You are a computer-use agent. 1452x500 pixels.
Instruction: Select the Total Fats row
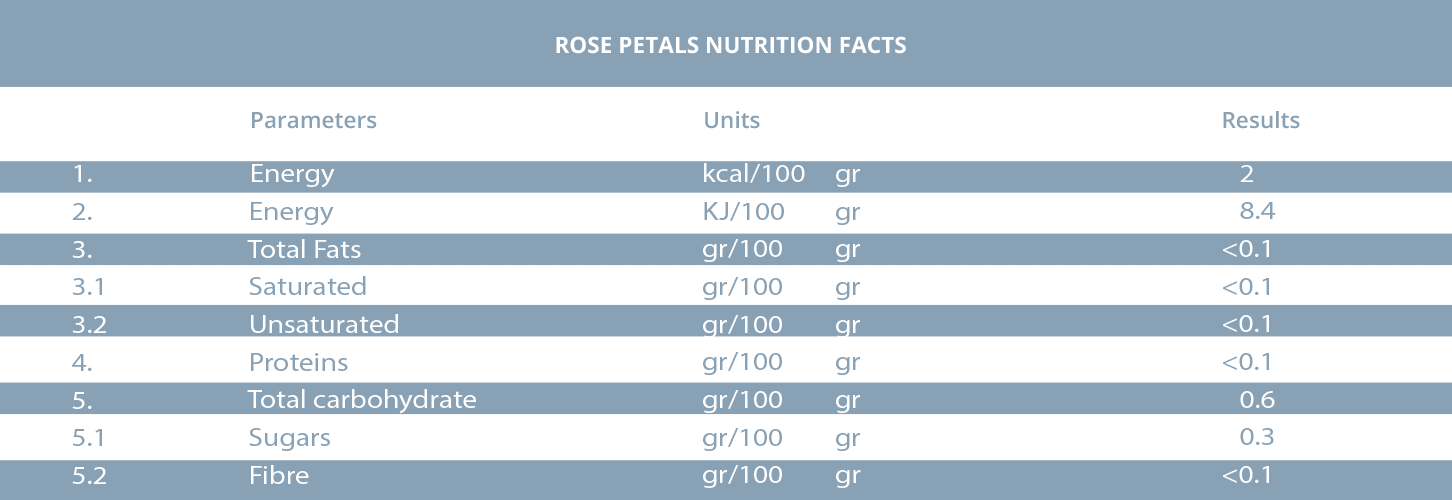pyautogui.click(x=304, y=250)
